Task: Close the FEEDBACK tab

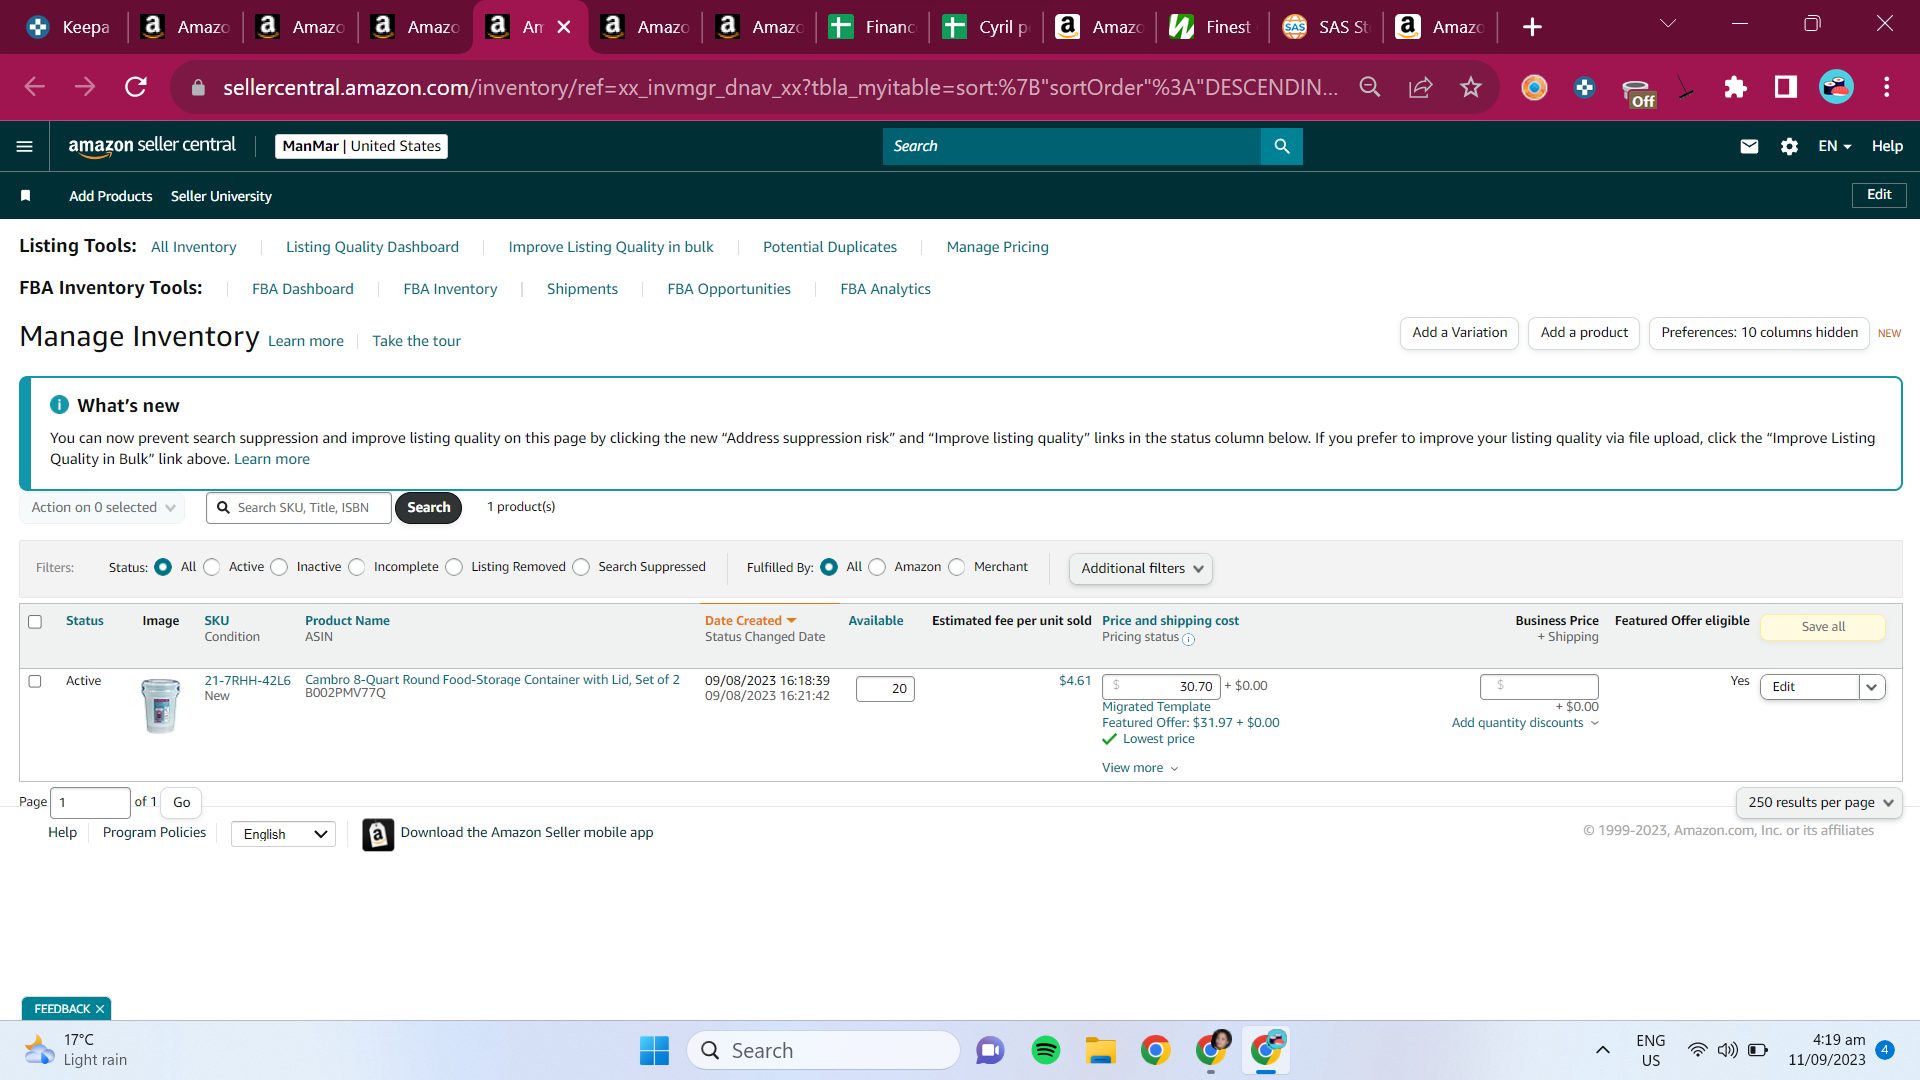Action: tap(100, 1009)
